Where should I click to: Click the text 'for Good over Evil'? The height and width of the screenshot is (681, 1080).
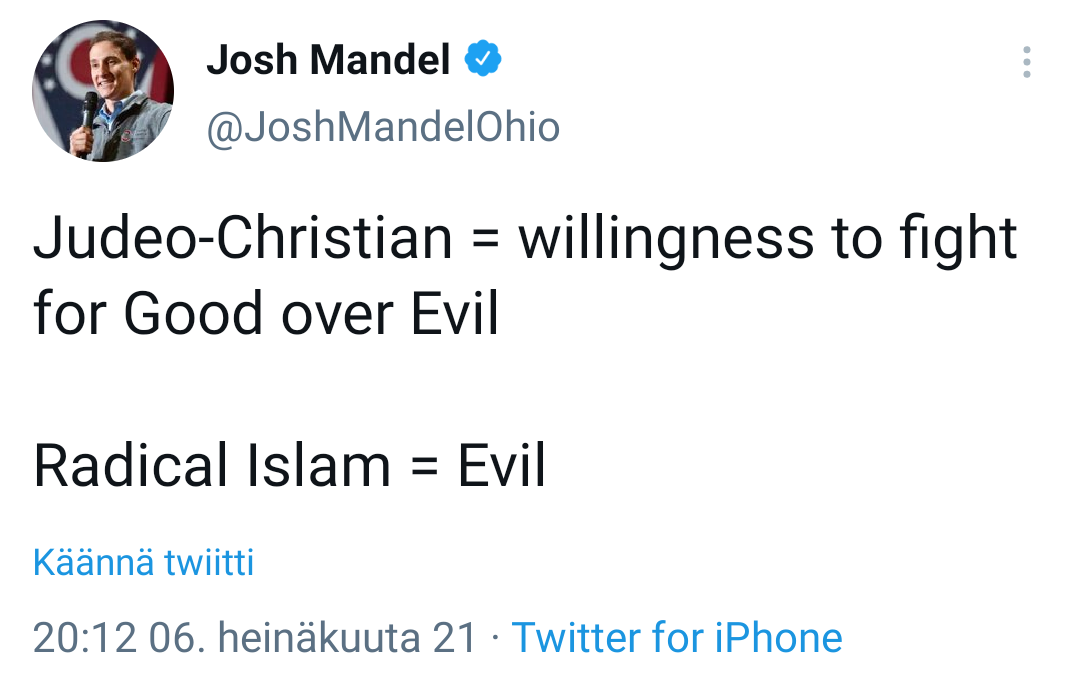point(266,313)
